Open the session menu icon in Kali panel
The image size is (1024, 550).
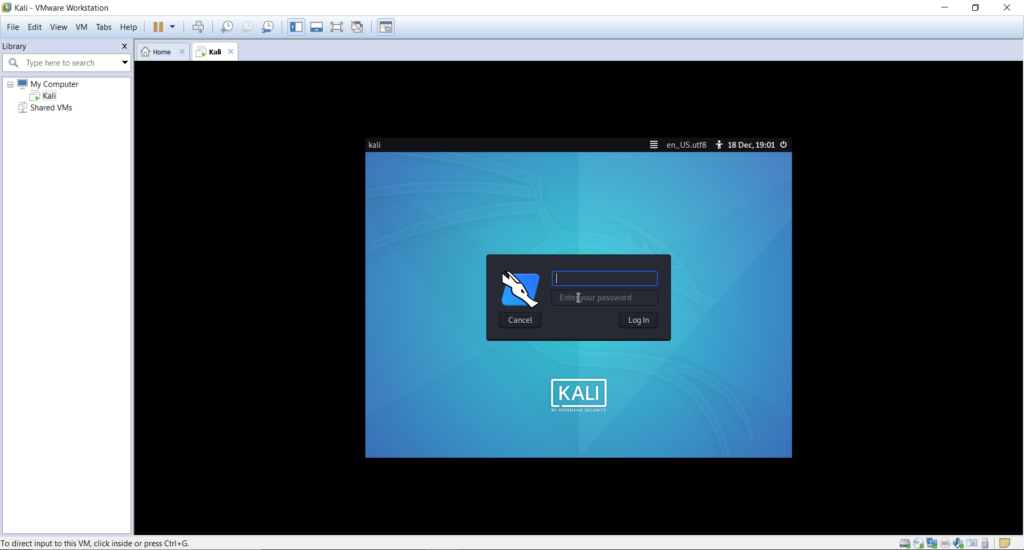pos(653,145)
